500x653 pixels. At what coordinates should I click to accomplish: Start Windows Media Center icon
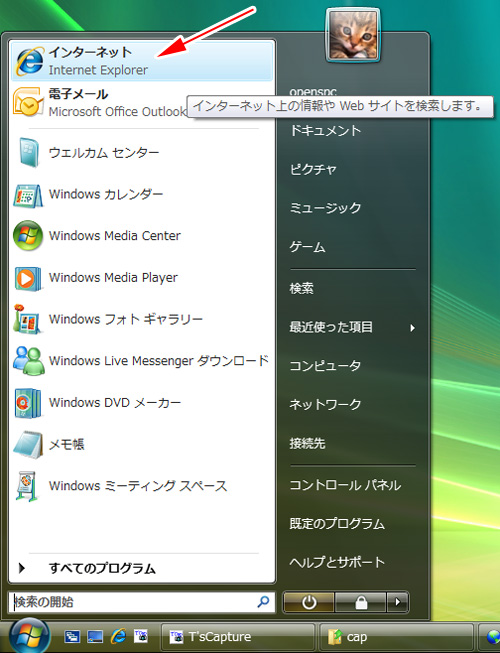(28, 235)
